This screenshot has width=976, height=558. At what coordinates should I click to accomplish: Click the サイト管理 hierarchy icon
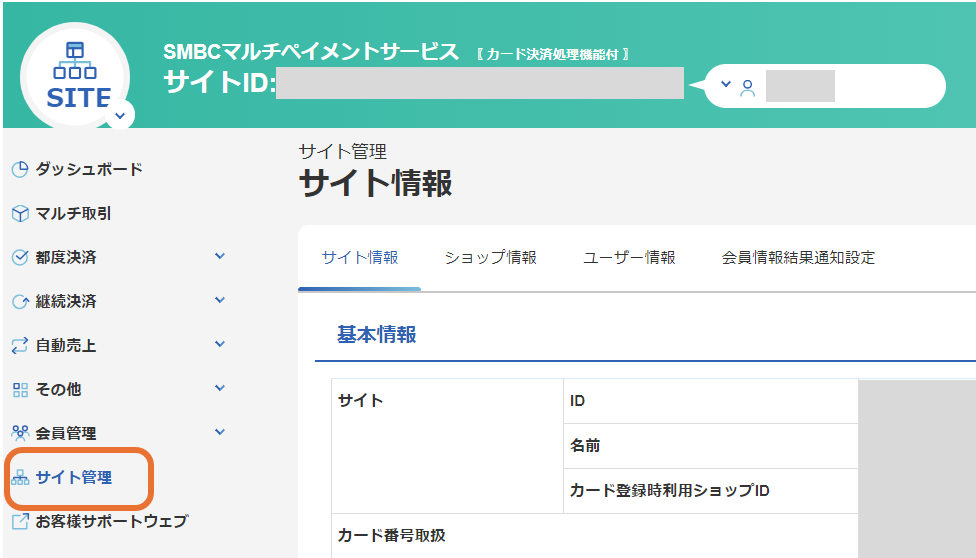20,478
